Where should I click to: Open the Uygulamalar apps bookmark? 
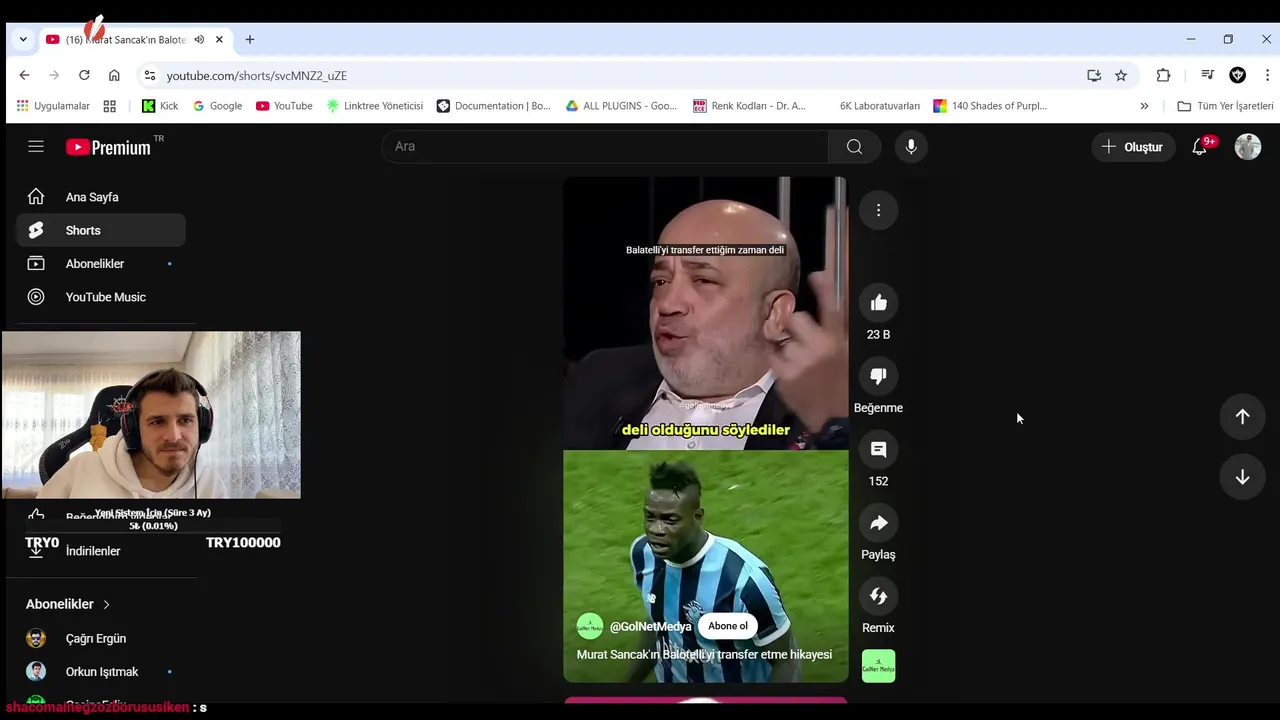pos(54,106)
